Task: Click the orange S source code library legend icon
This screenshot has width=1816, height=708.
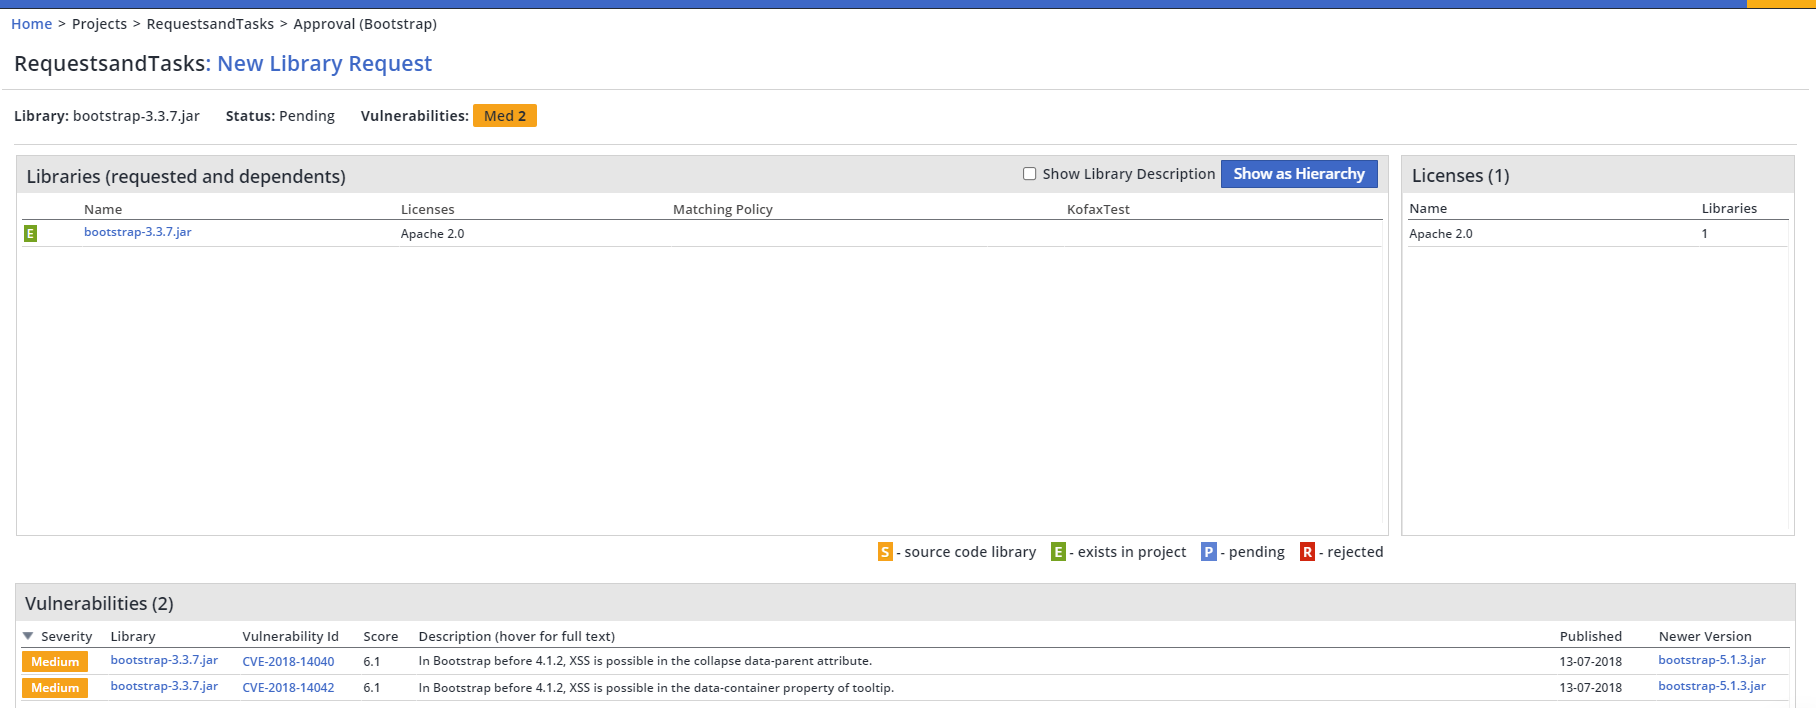Action: (x=885, y=552)
